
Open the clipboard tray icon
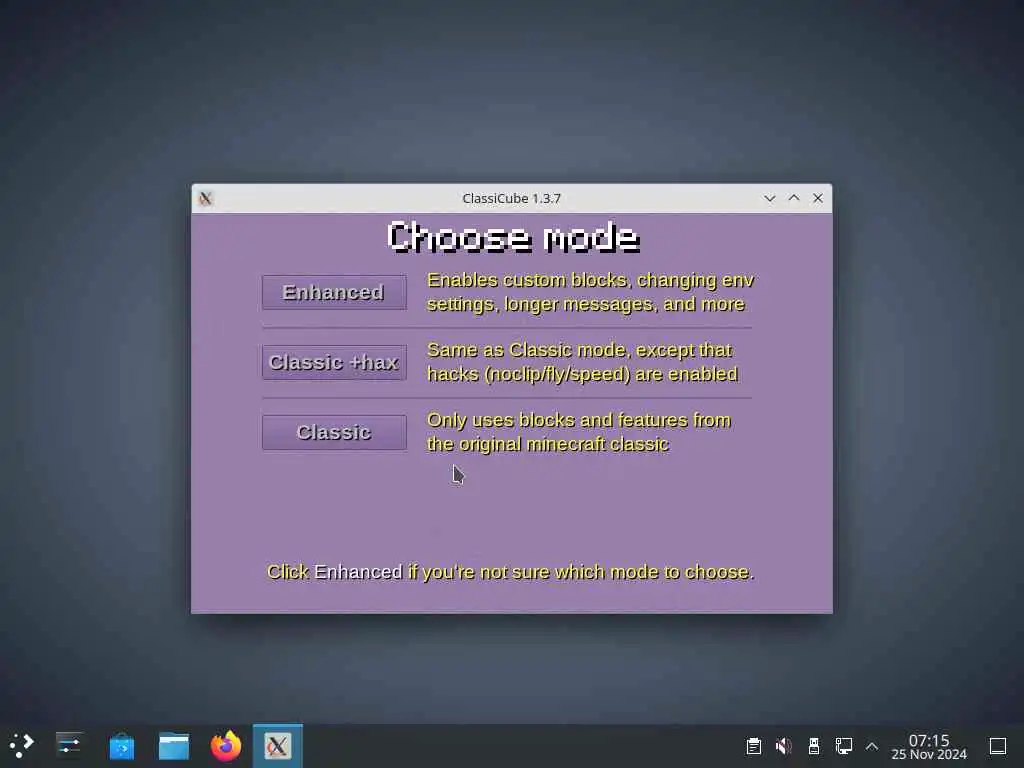click(754, 746)
